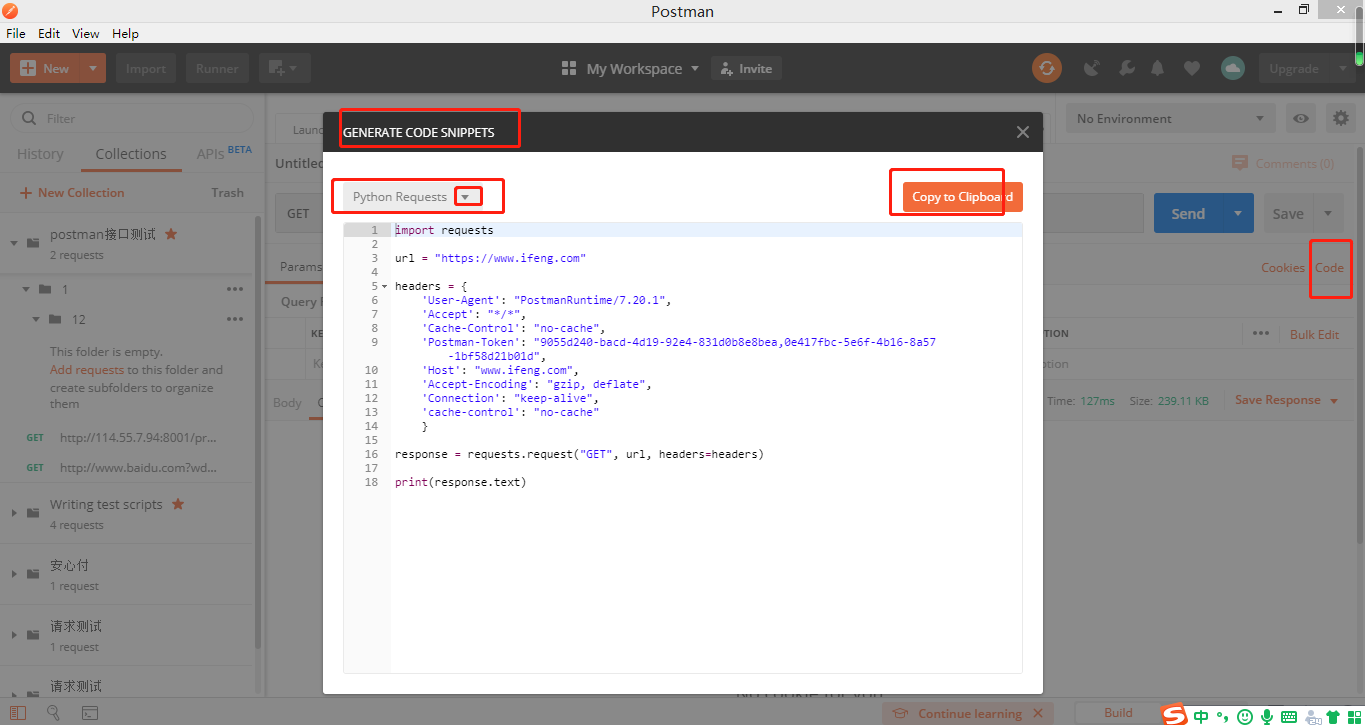
Task: Open the No Environment dropdown
Action: point(1171,118)
